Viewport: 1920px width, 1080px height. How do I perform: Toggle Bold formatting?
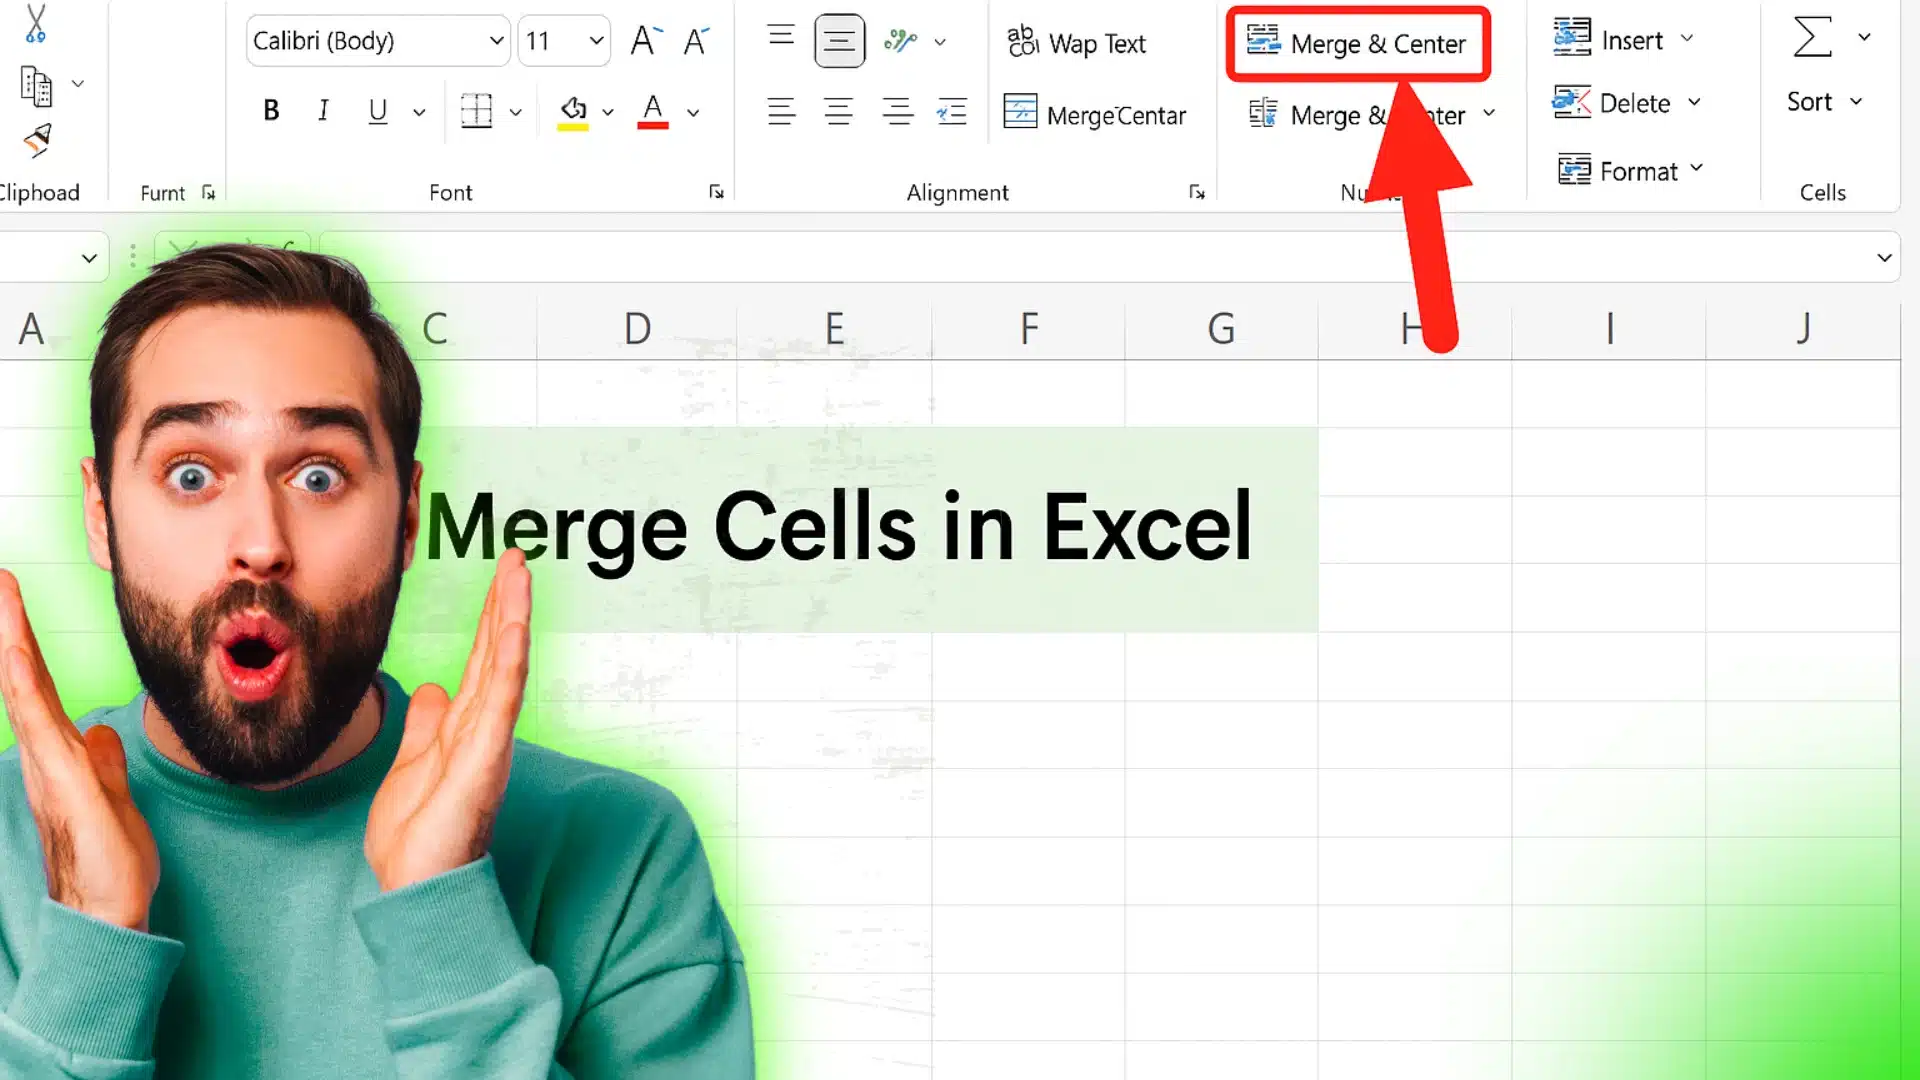coord(271,111)
